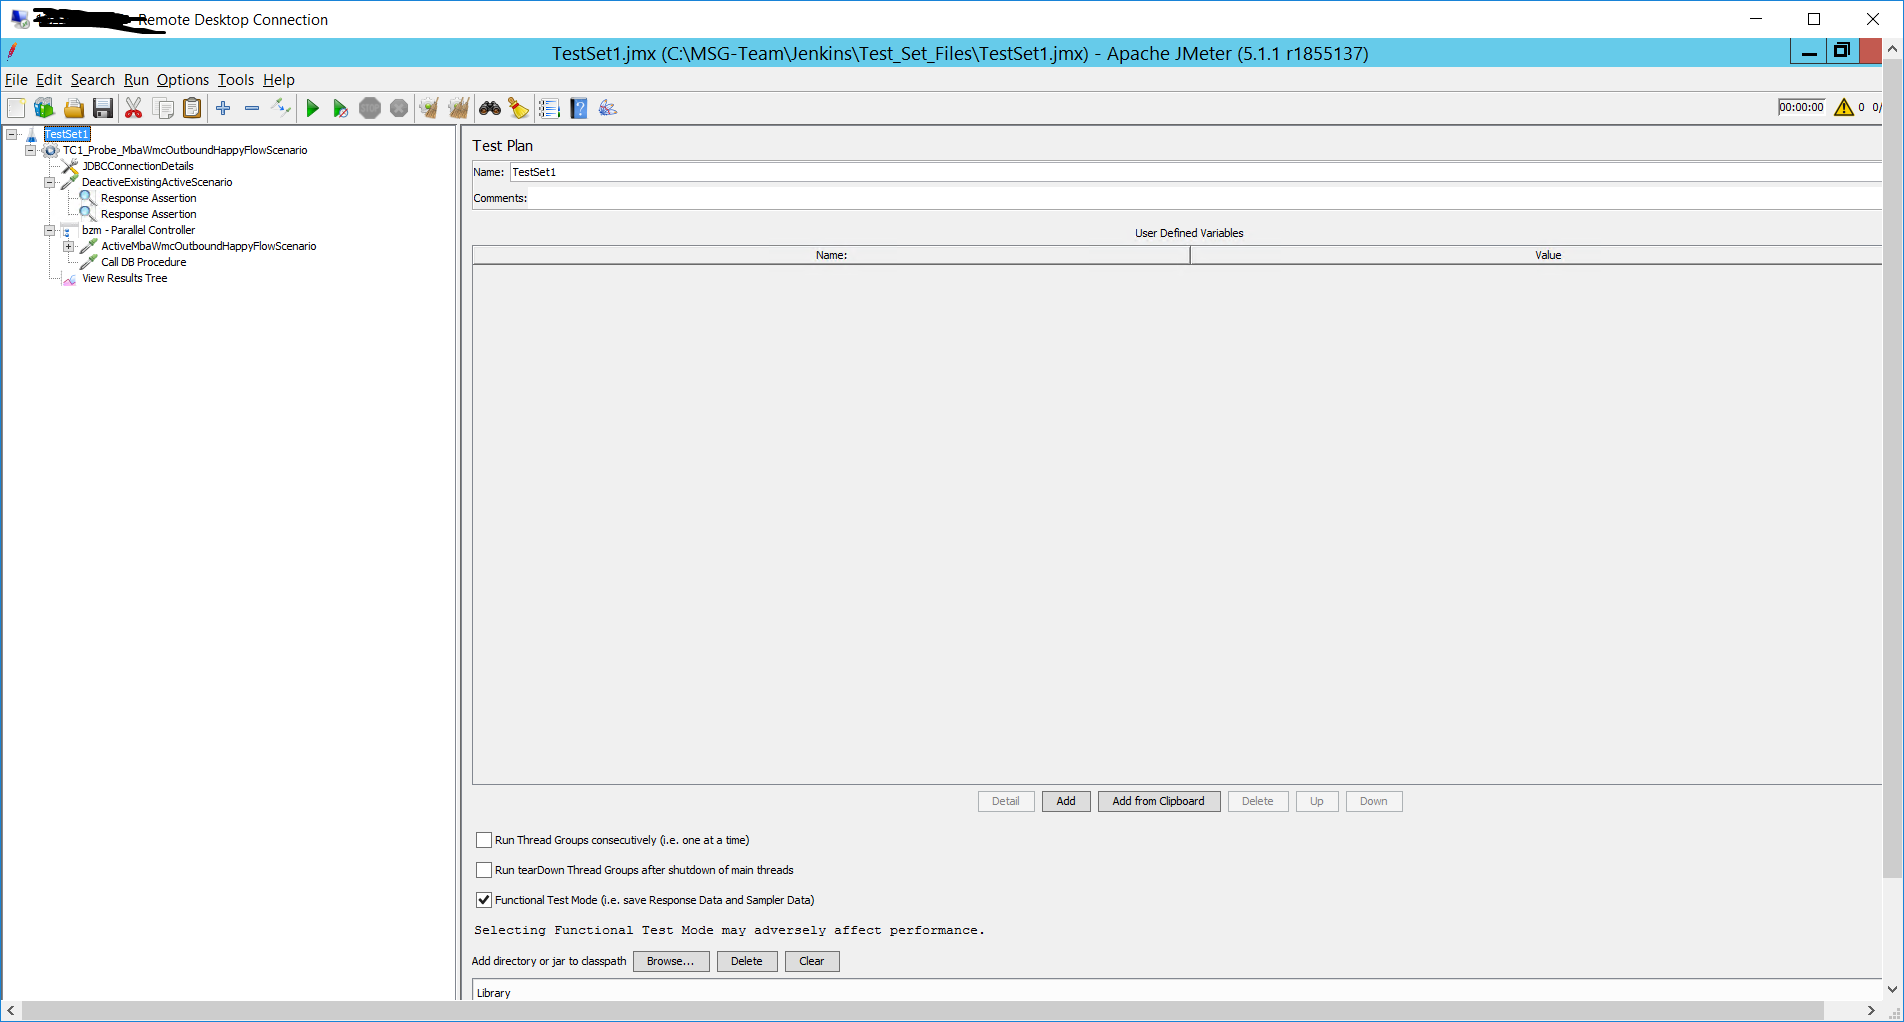Viewport: 1904px width, 1022px height.
Task: Click Start no pauses icon
Action: 341,108
